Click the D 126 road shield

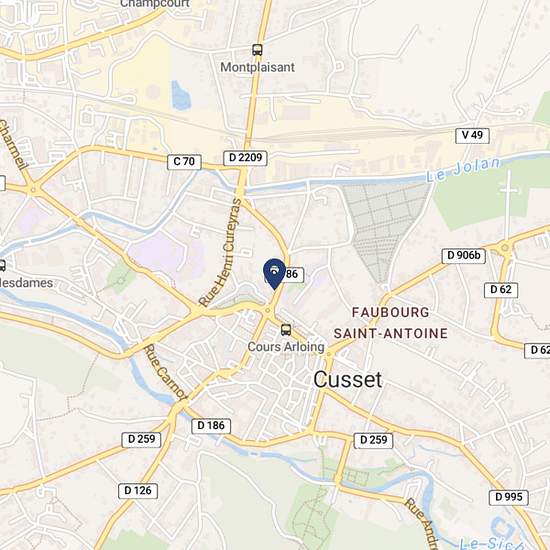tap(138, 491)
